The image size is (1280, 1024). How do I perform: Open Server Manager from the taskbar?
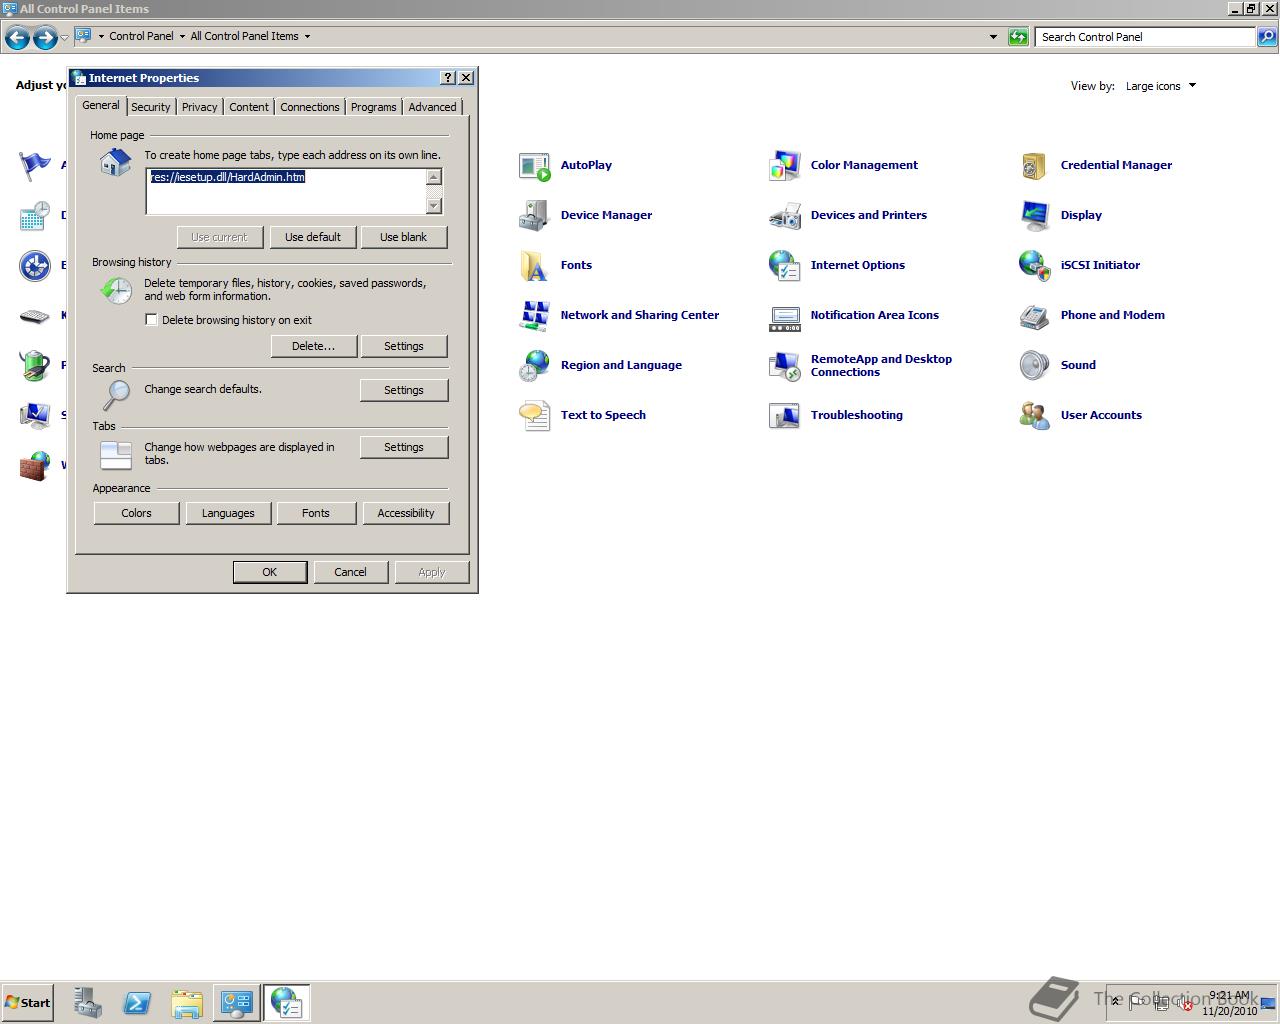click(87, 1003)
